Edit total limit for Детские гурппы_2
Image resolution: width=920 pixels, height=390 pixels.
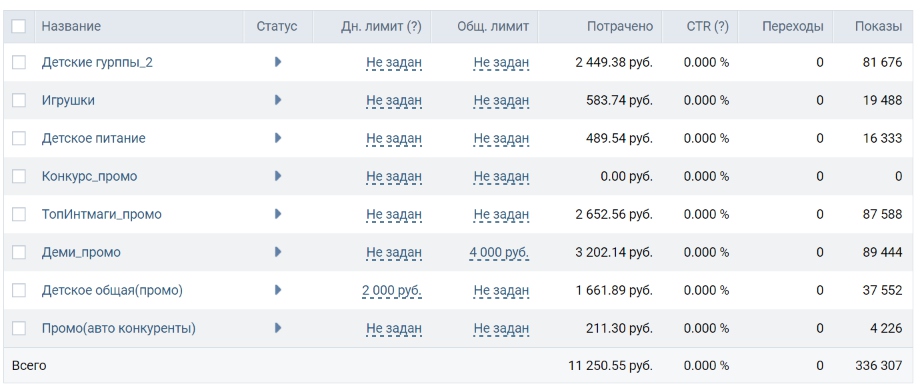502,63
